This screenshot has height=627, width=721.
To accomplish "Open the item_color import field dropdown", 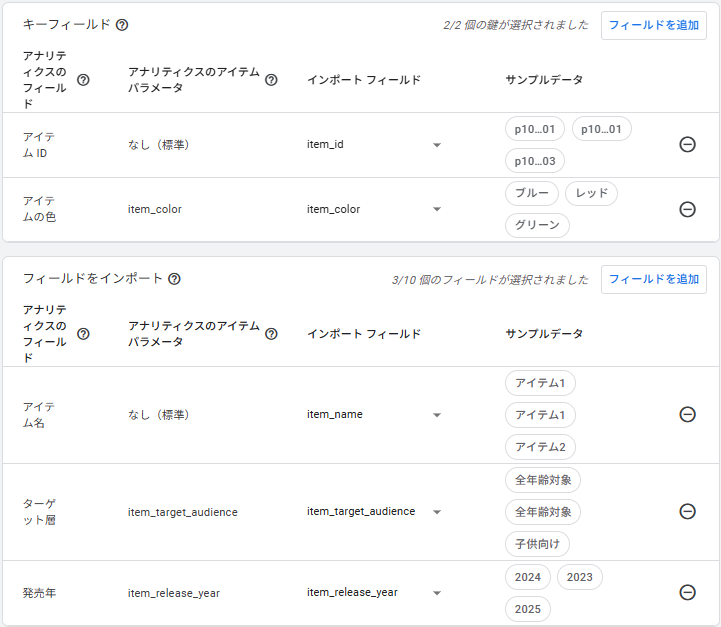I will [x=437, y=209].
